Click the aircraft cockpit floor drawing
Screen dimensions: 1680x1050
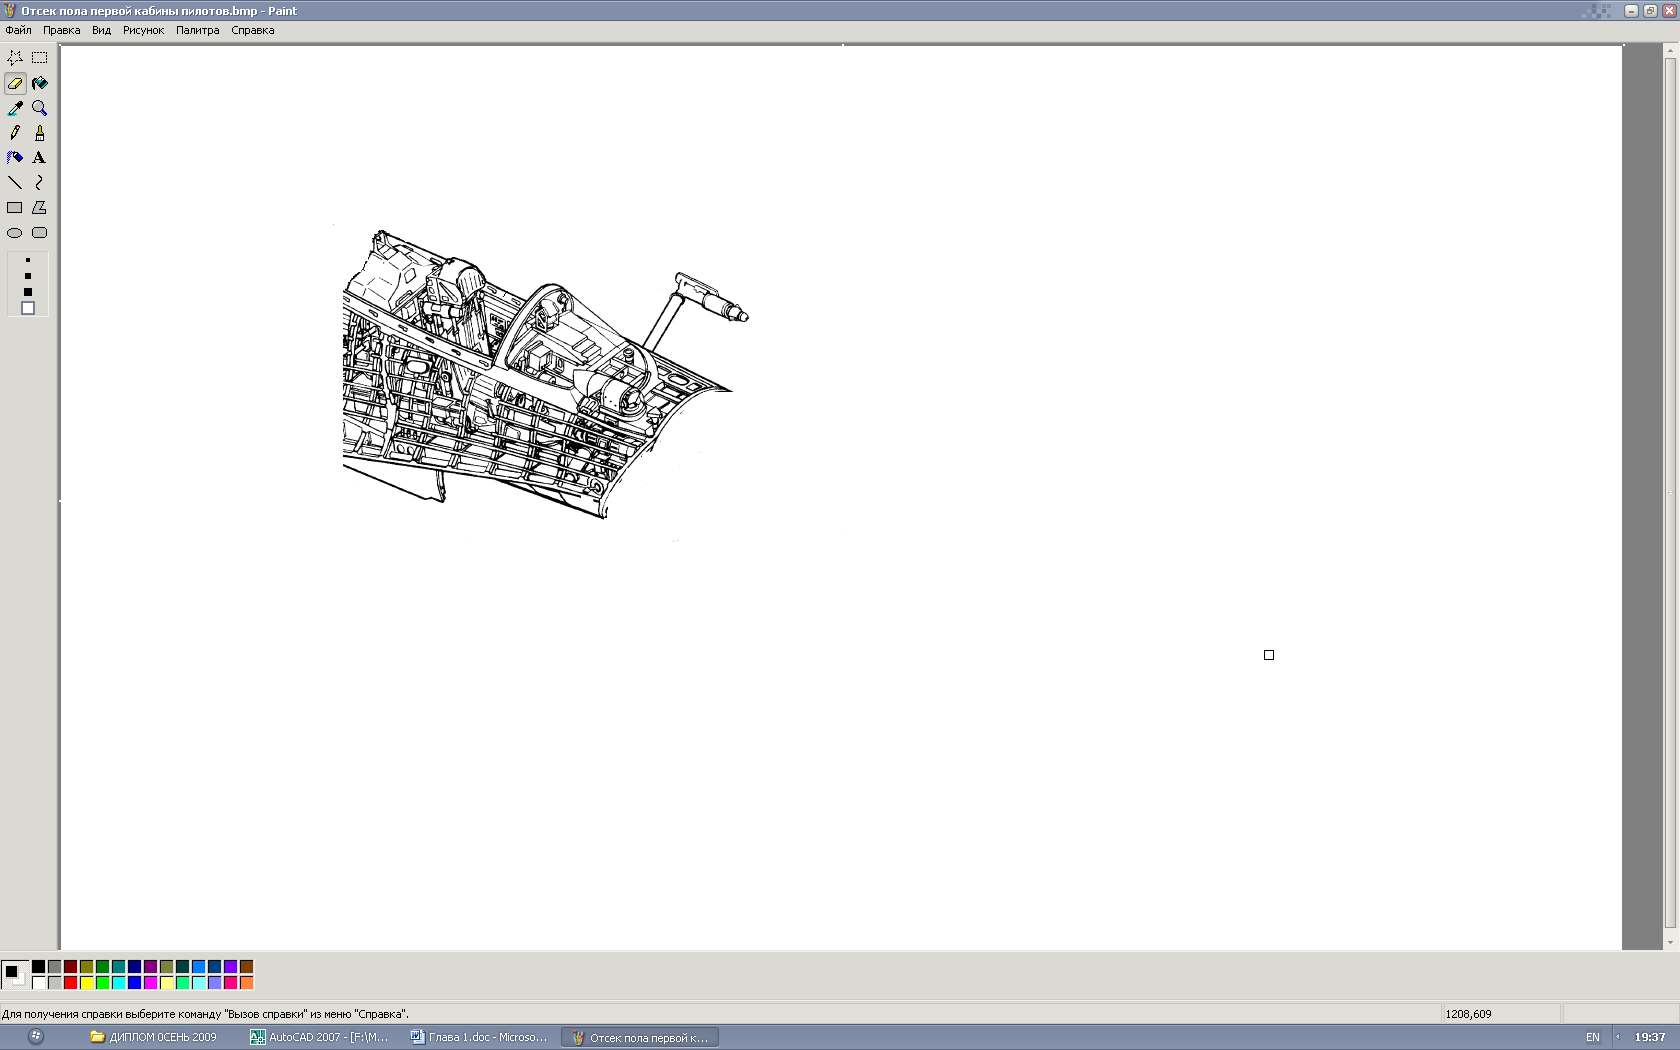tap(545, 375)
